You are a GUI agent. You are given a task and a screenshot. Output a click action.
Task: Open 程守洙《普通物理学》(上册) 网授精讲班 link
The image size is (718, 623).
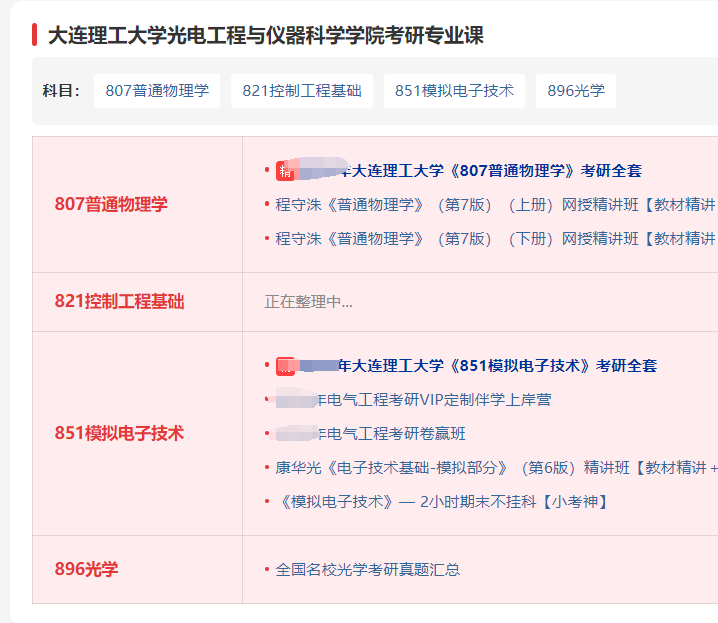pos(495,205)
